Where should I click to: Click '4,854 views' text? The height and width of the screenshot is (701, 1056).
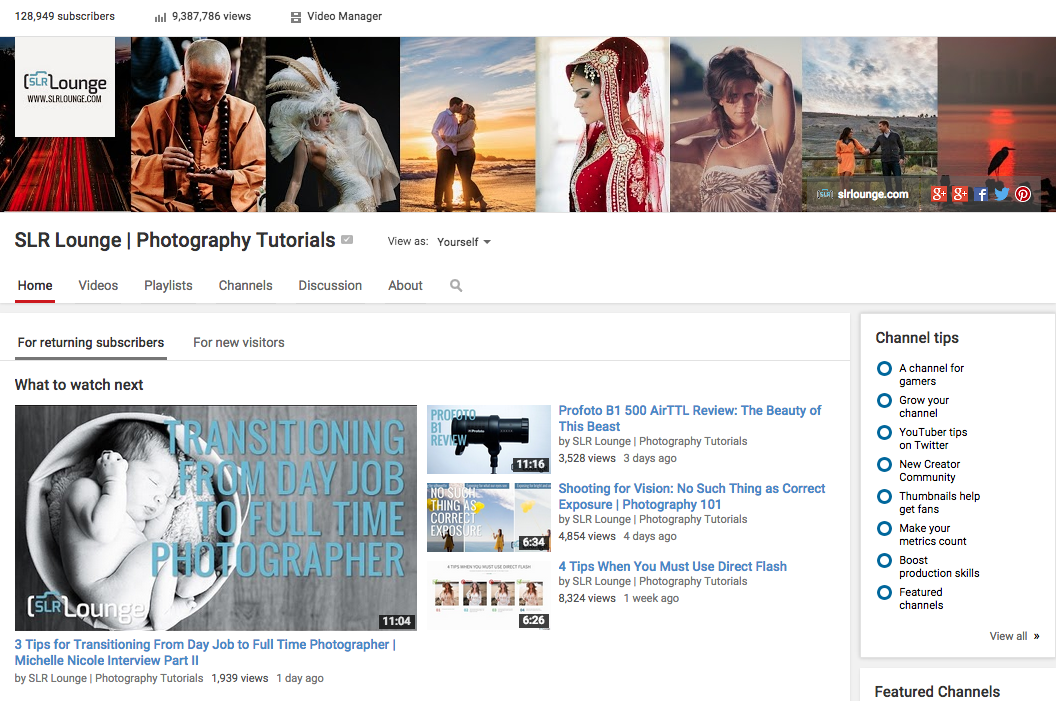click(x=587, y=537)
